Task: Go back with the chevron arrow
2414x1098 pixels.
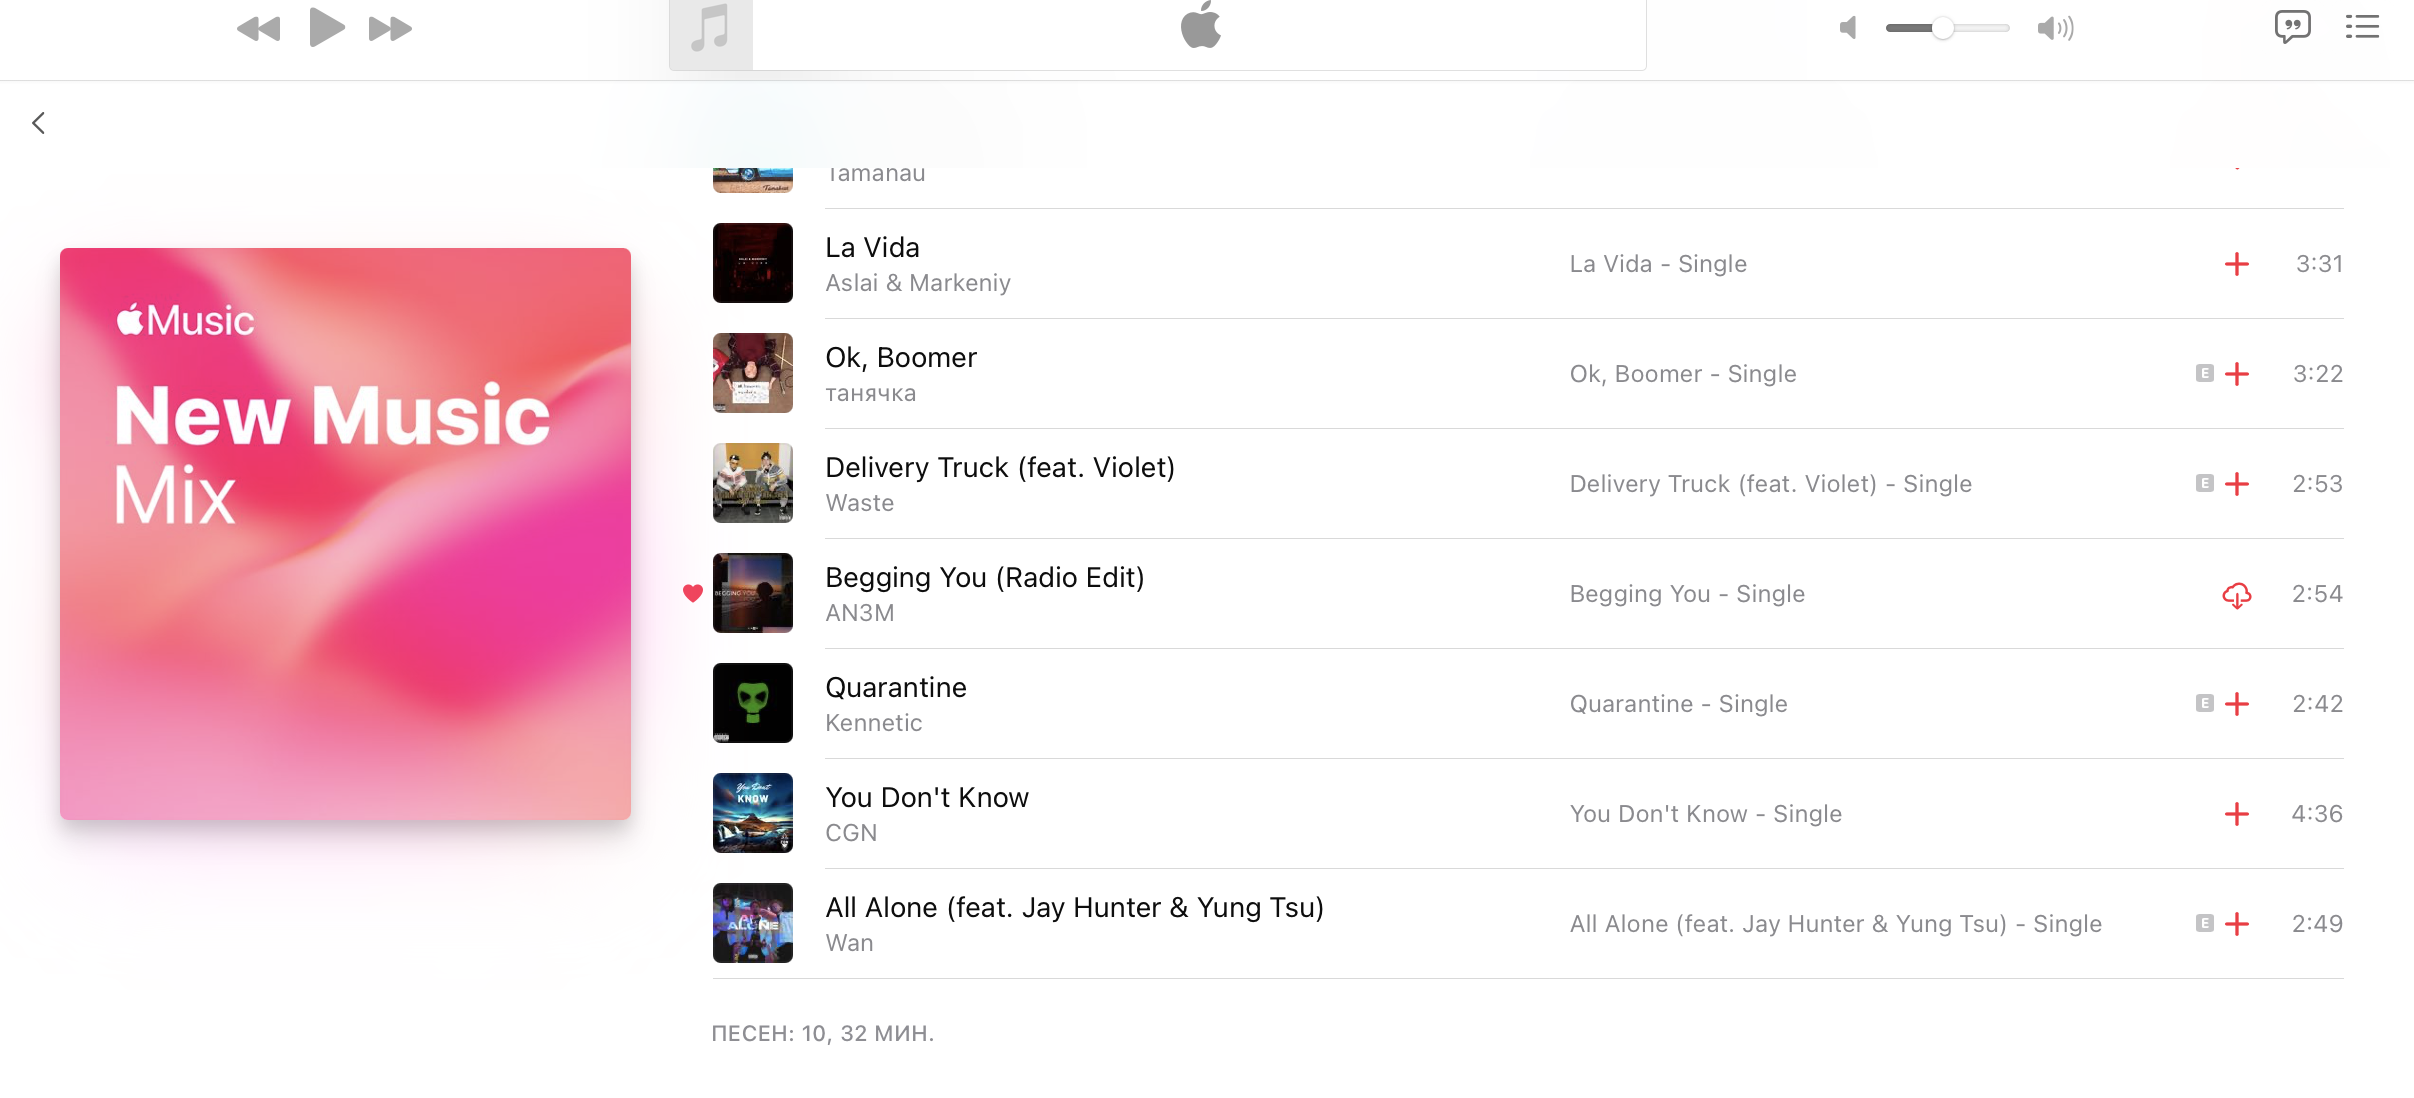Action: tap(38, 123)
